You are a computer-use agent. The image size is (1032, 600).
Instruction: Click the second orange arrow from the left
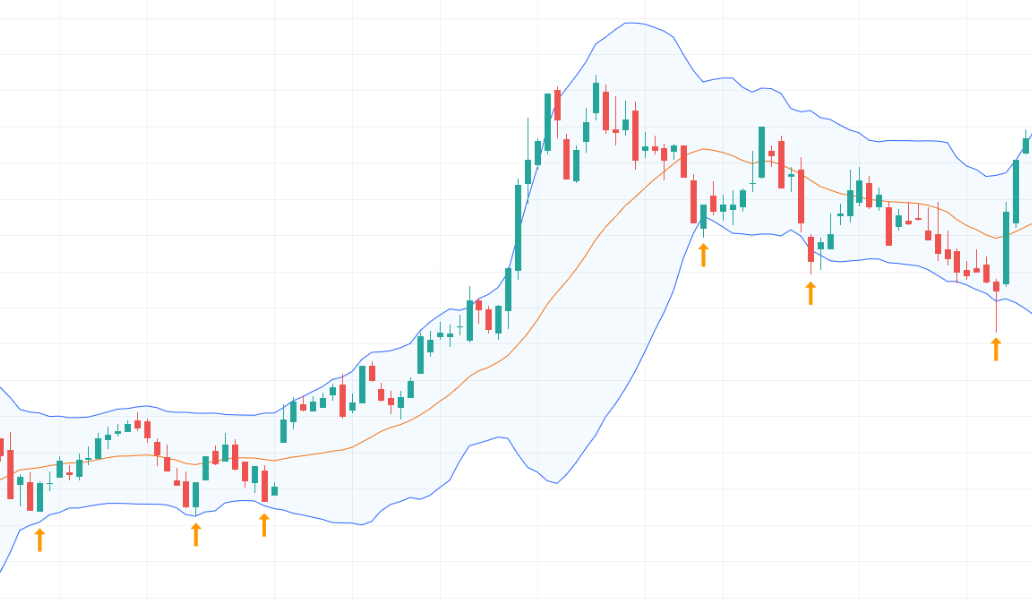196,534
